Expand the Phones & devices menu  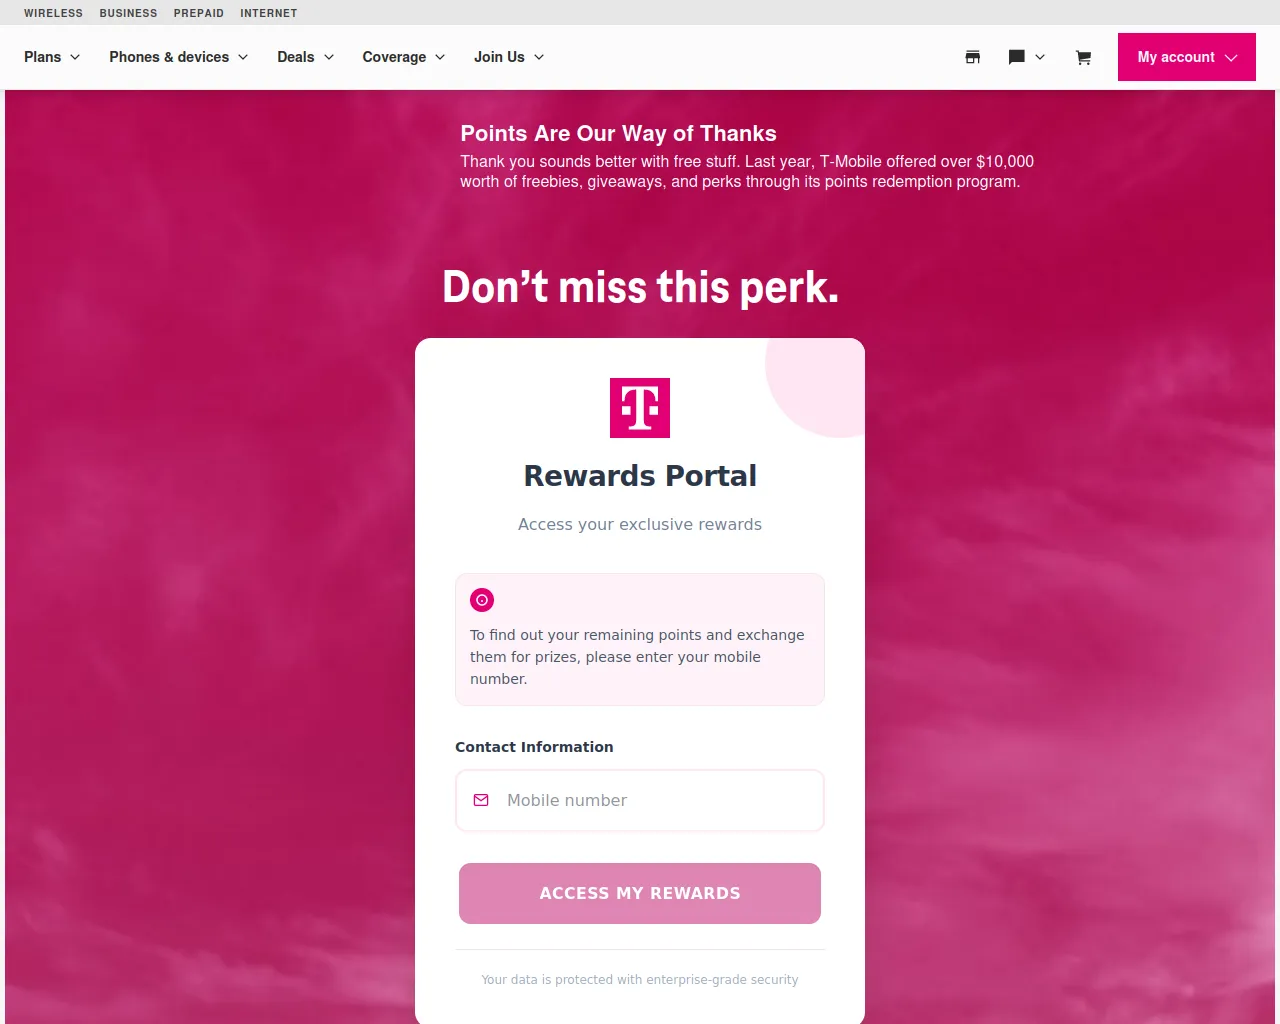[178, 57]
